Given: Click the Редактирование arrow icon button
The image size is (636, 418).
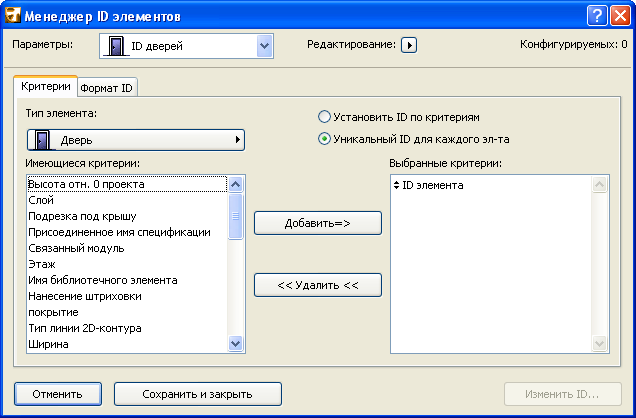Looking at the screenshot, I should [x=408, y=44].
